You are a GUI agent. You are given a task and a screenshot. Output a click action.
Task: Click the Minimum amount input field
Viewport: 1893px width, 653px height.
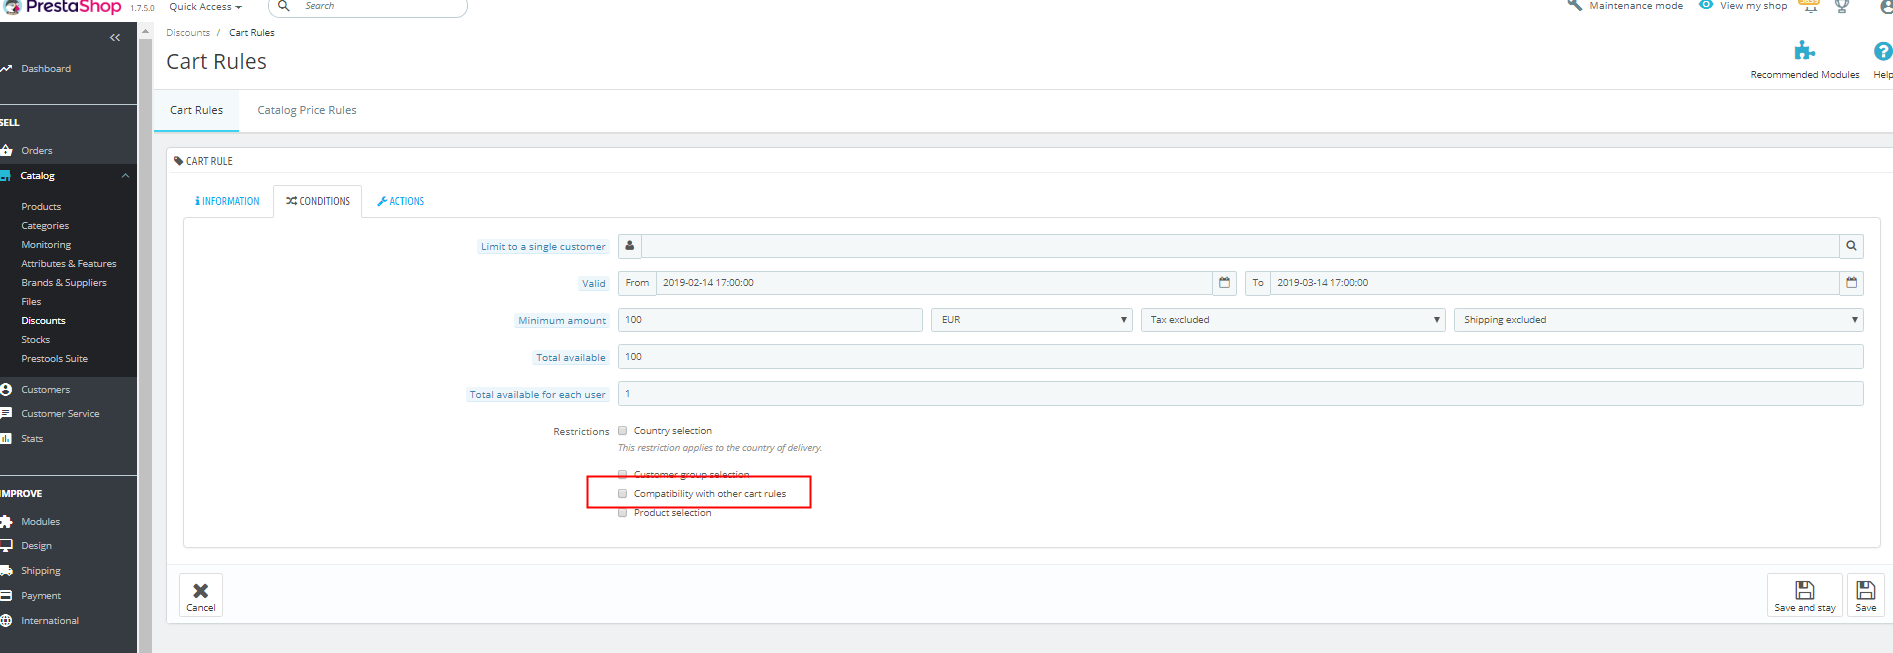(770, 320)
